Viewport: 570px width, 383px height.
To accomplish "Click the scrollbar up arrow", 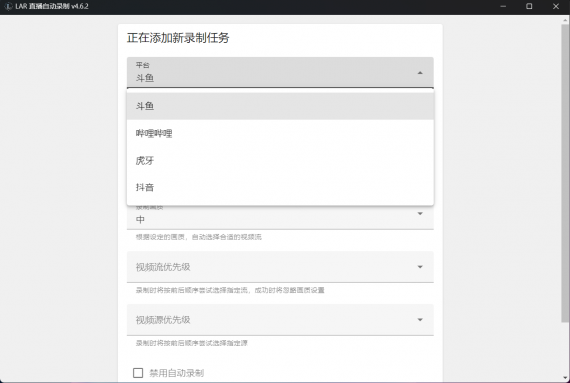I will pyautogui.click(x=565, y=20).
